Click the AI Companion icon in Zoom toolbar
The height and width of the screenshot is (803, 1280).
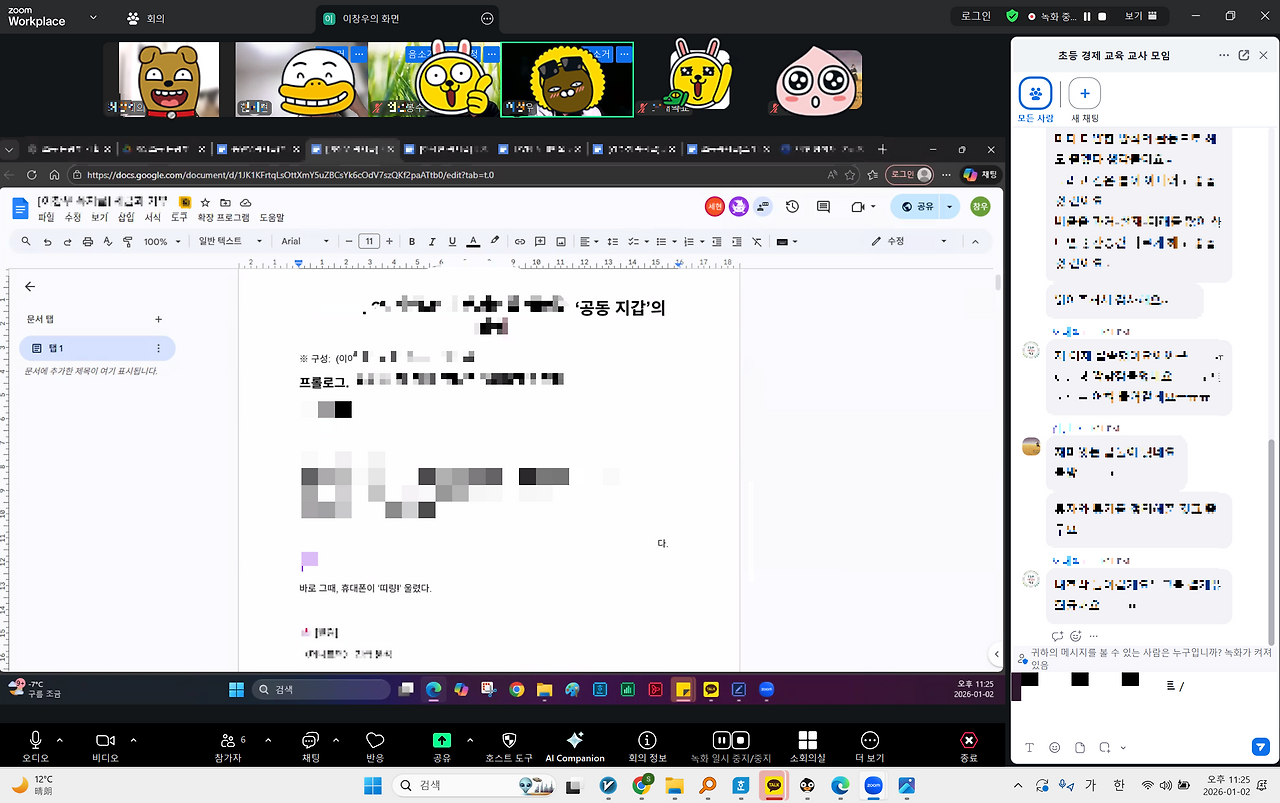point(574,742)
